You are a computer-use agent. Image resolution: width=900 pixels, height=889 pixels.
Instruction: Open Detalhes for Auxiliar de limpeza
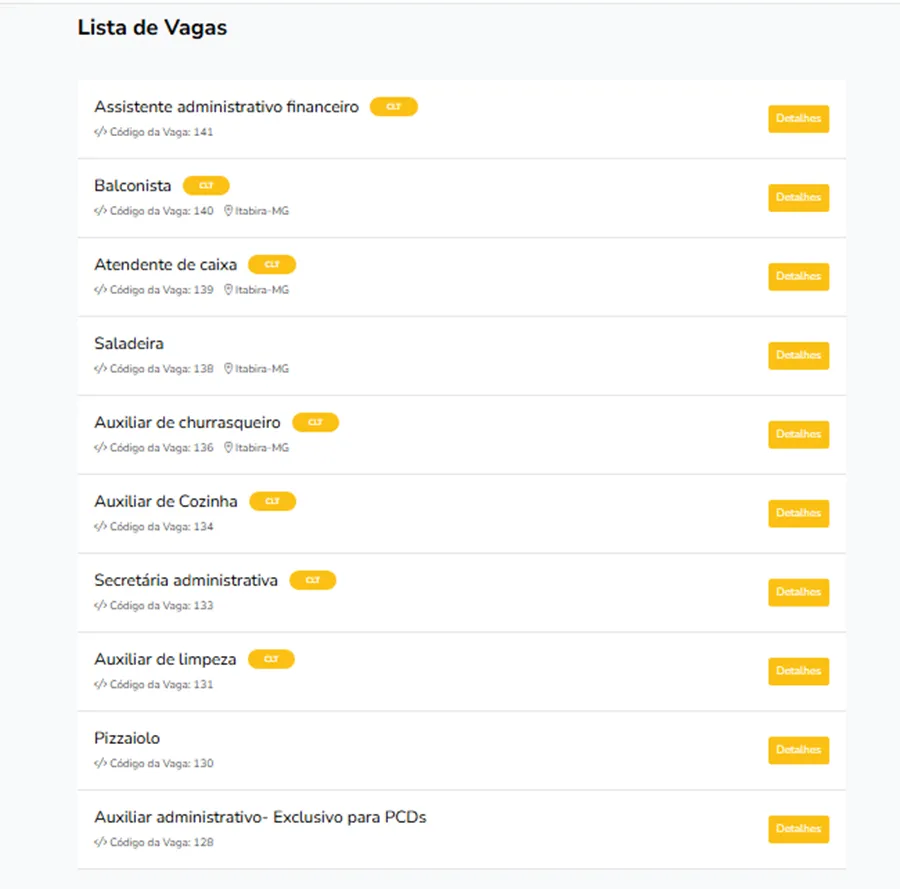click(798, 671)
